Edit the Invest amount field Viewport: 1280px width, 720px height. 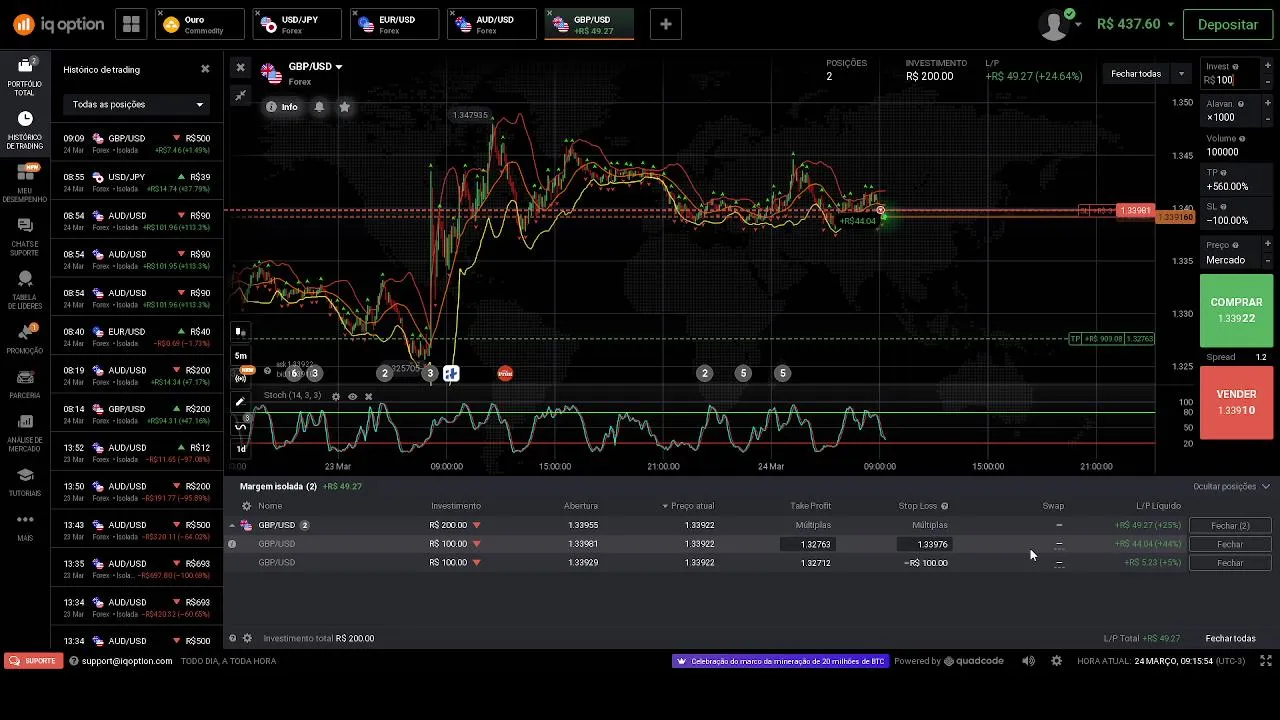(x=1228, y=80)
